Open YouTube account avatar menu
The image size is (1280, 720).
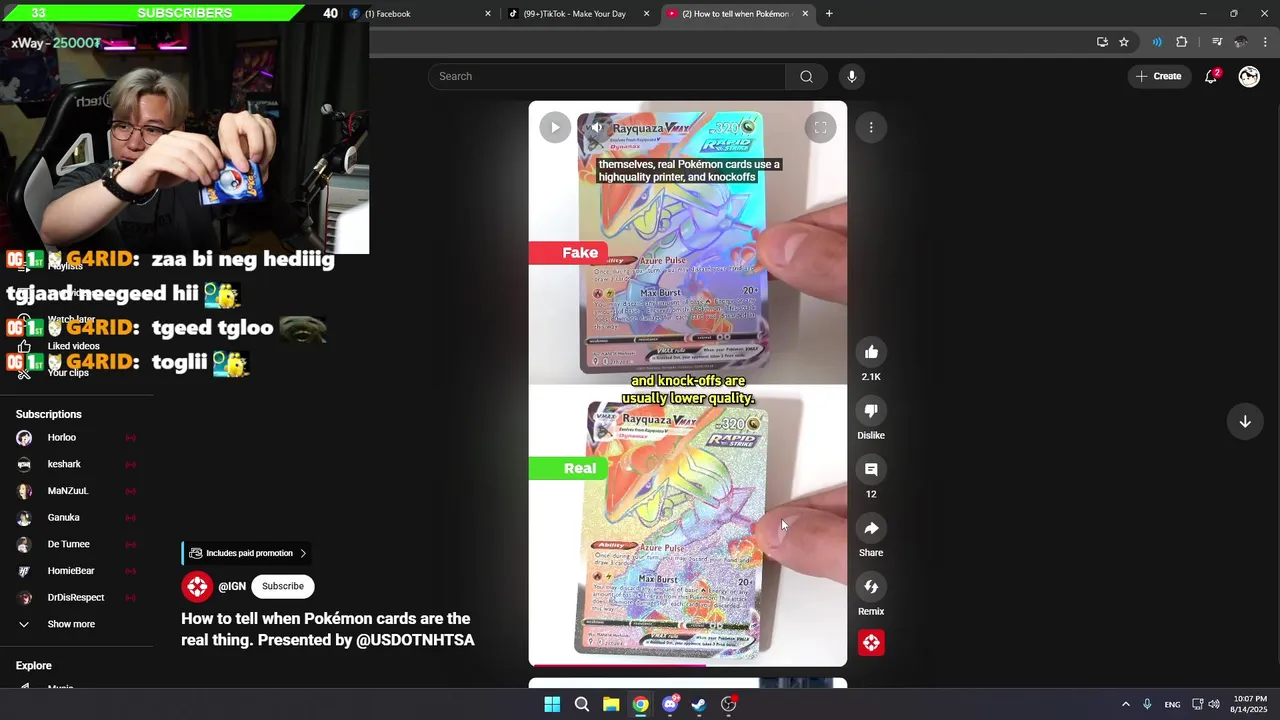(1249, 76)
